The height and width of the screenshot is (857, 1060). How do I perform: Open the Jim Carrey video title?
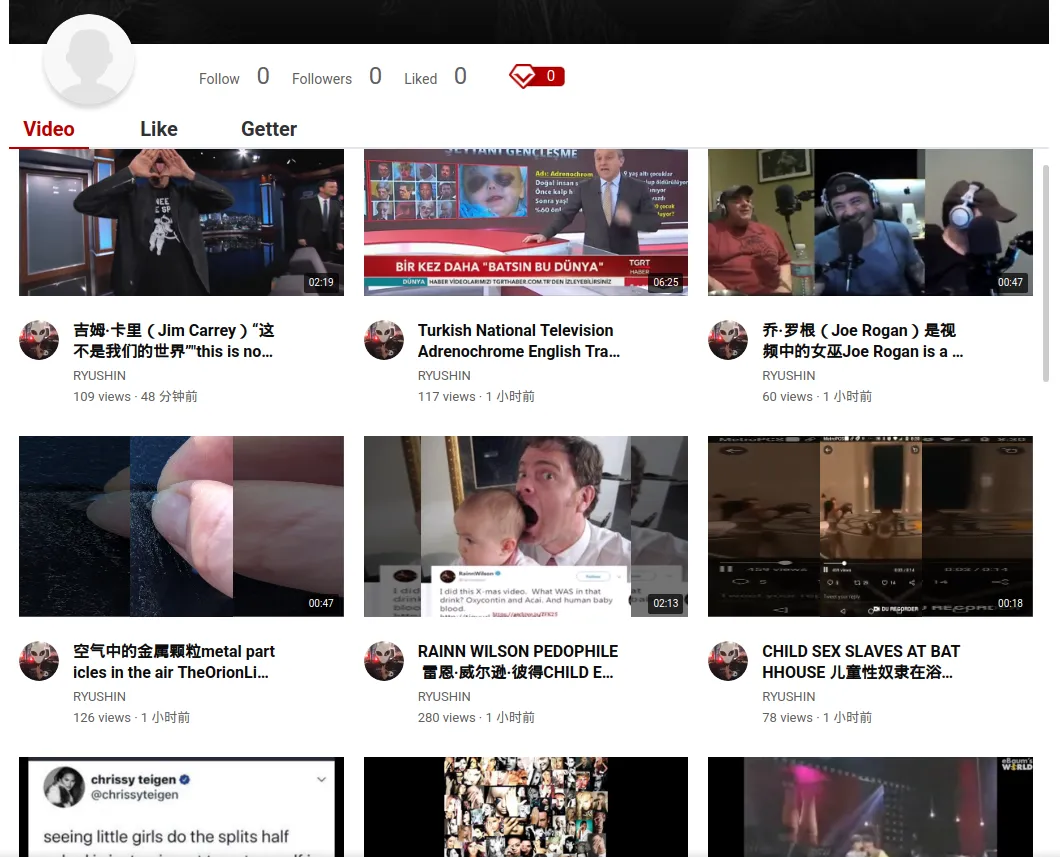[x=174, y=341]
